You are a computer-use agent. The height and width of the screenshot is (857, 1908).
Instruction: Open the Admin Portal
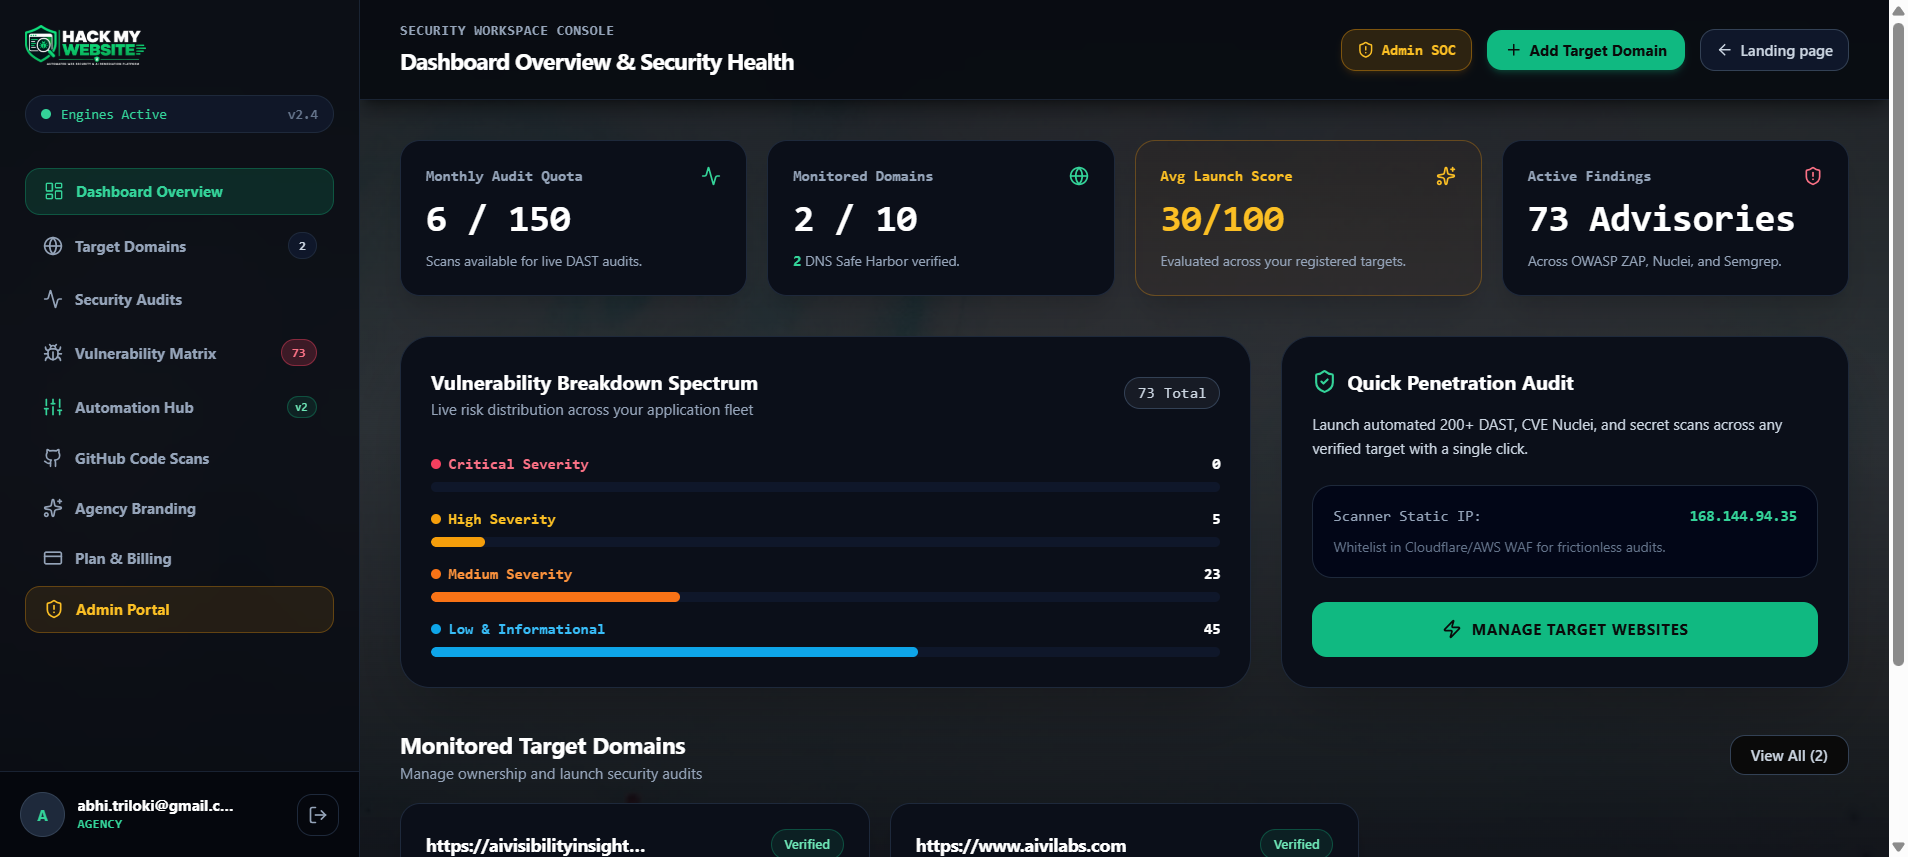(x=179, y=609)
